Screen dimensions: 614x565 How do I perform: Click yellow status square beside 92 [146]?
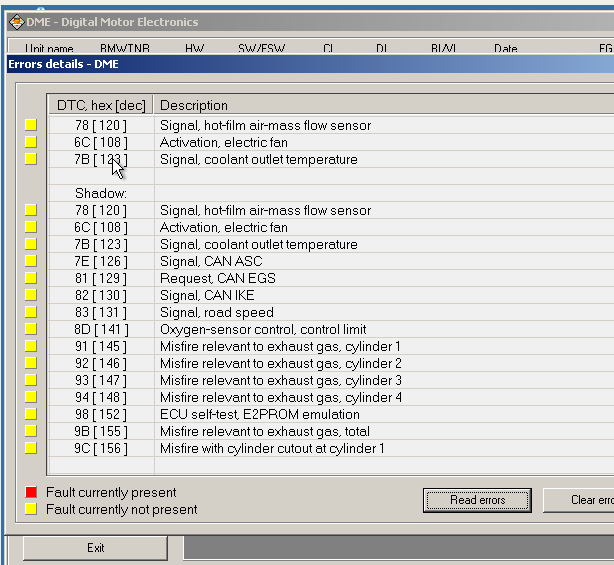tap(31, 363)
